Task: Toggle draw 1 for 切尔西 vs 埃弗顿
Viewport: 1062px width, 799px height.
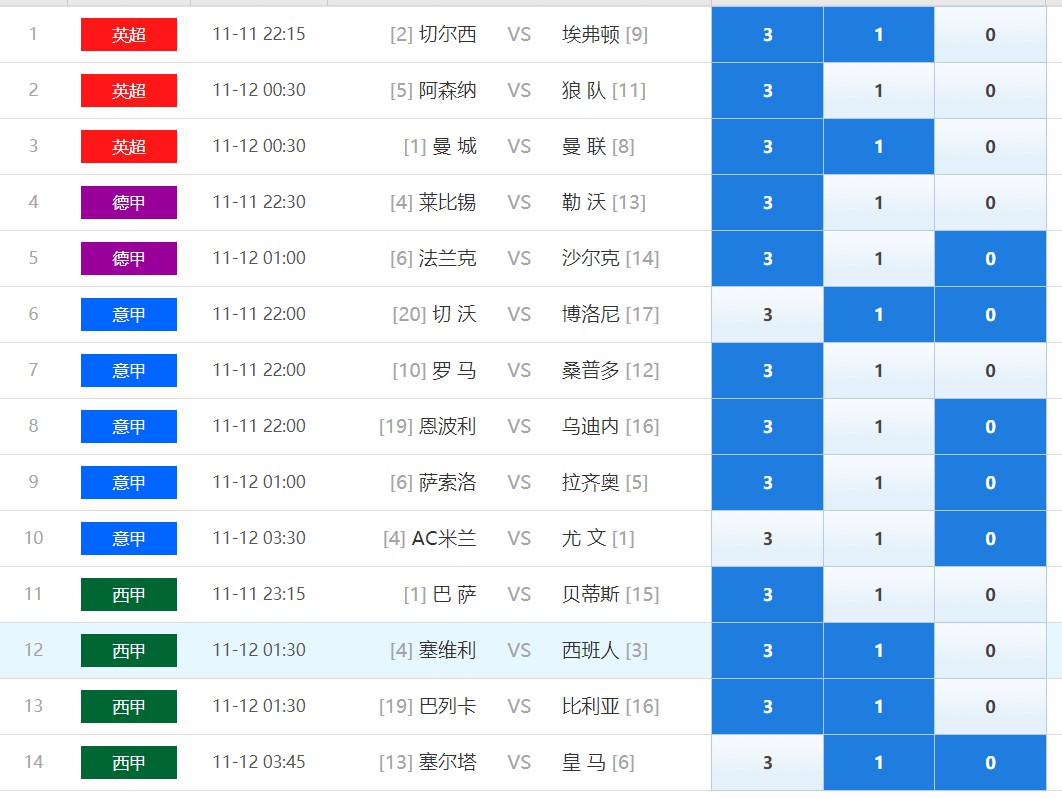Action: [878, 35]
